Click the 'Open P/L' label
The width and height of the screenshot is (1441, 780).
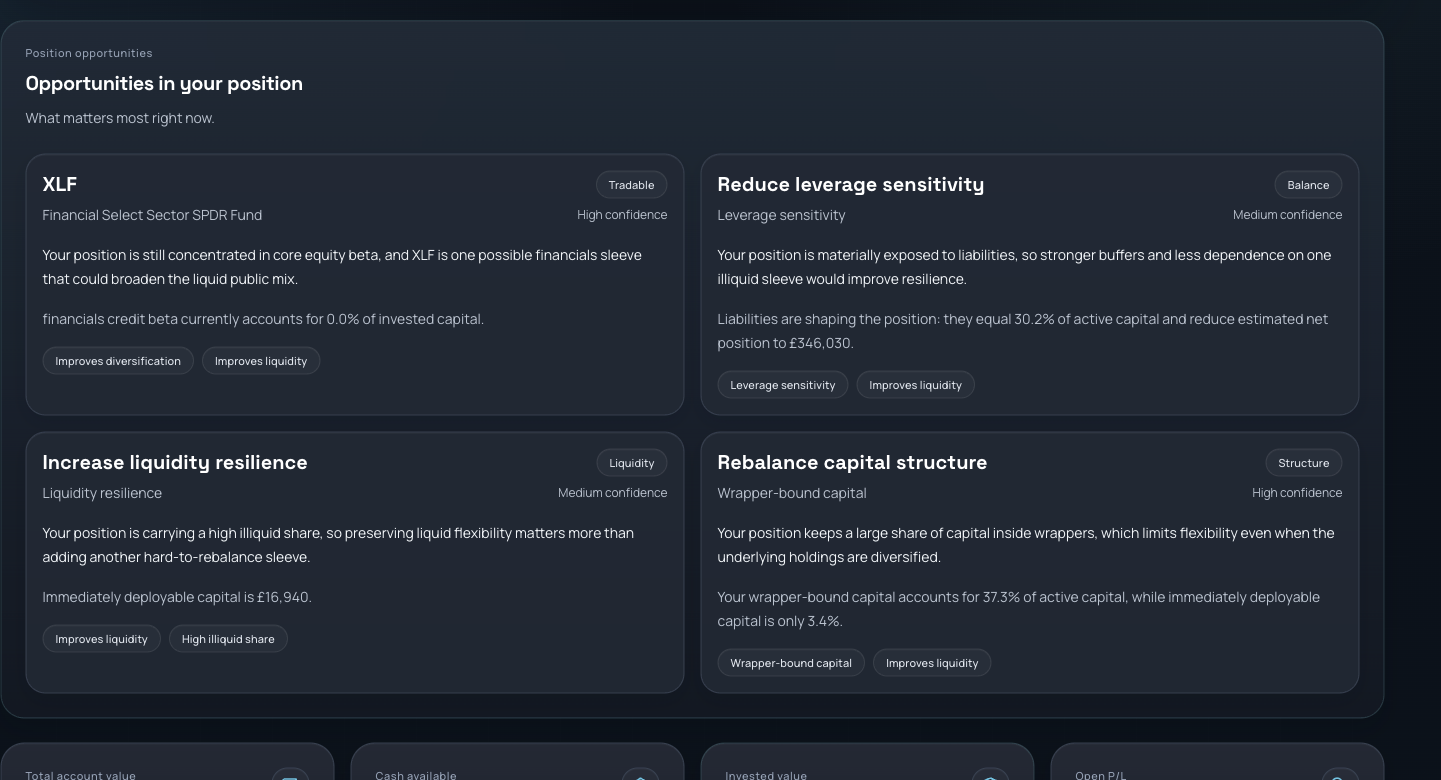[x=1100, y=775]
